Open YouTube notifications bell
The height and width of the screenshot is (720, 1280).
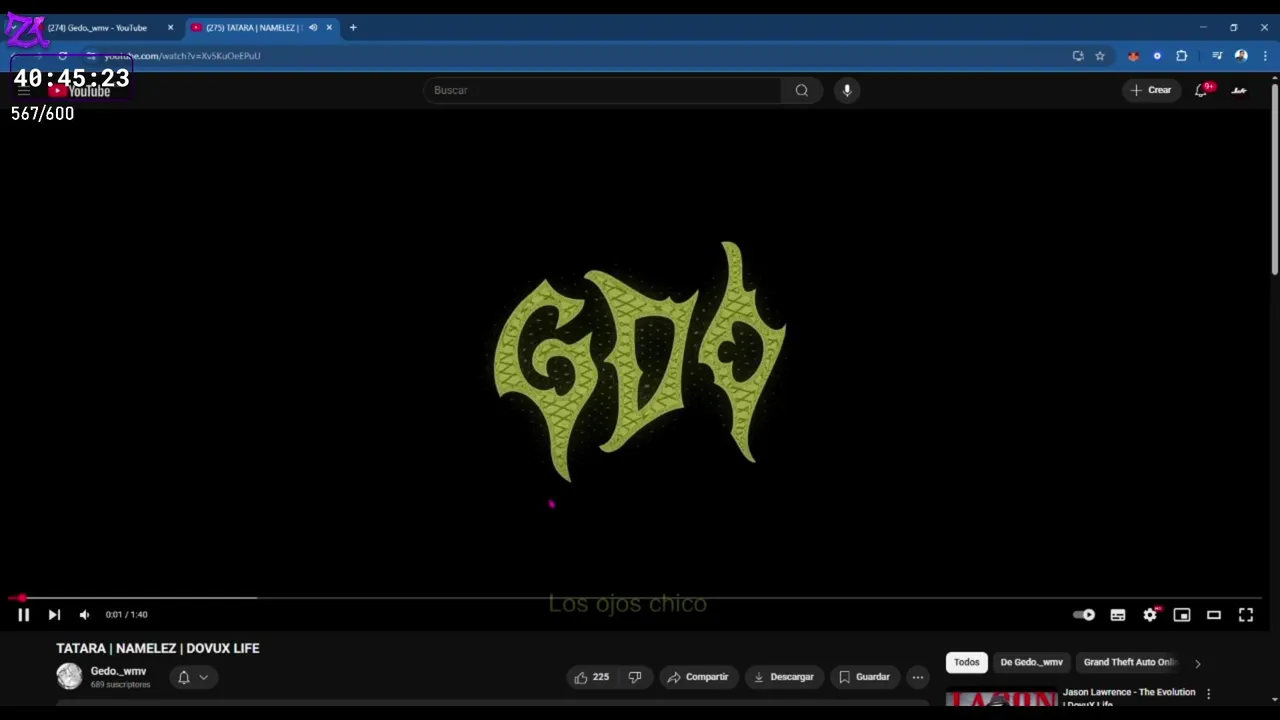1202,90
